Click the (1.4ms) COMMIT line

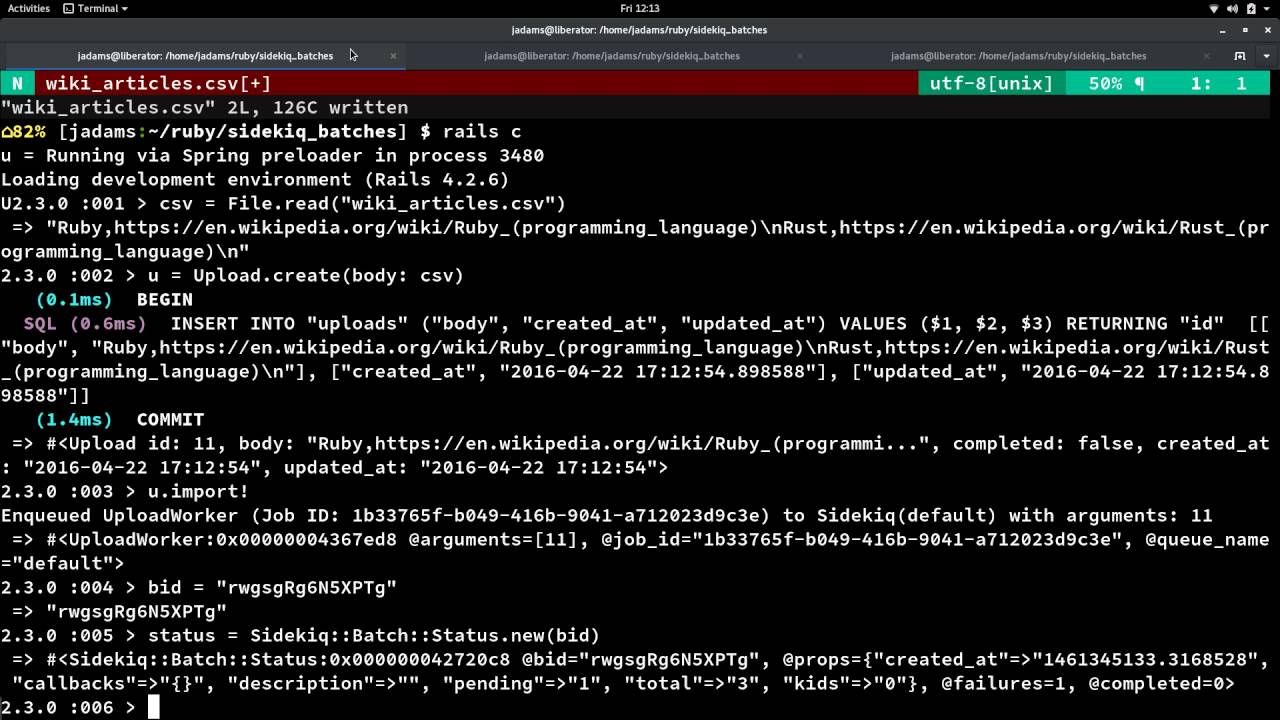[x=120, y=420]
